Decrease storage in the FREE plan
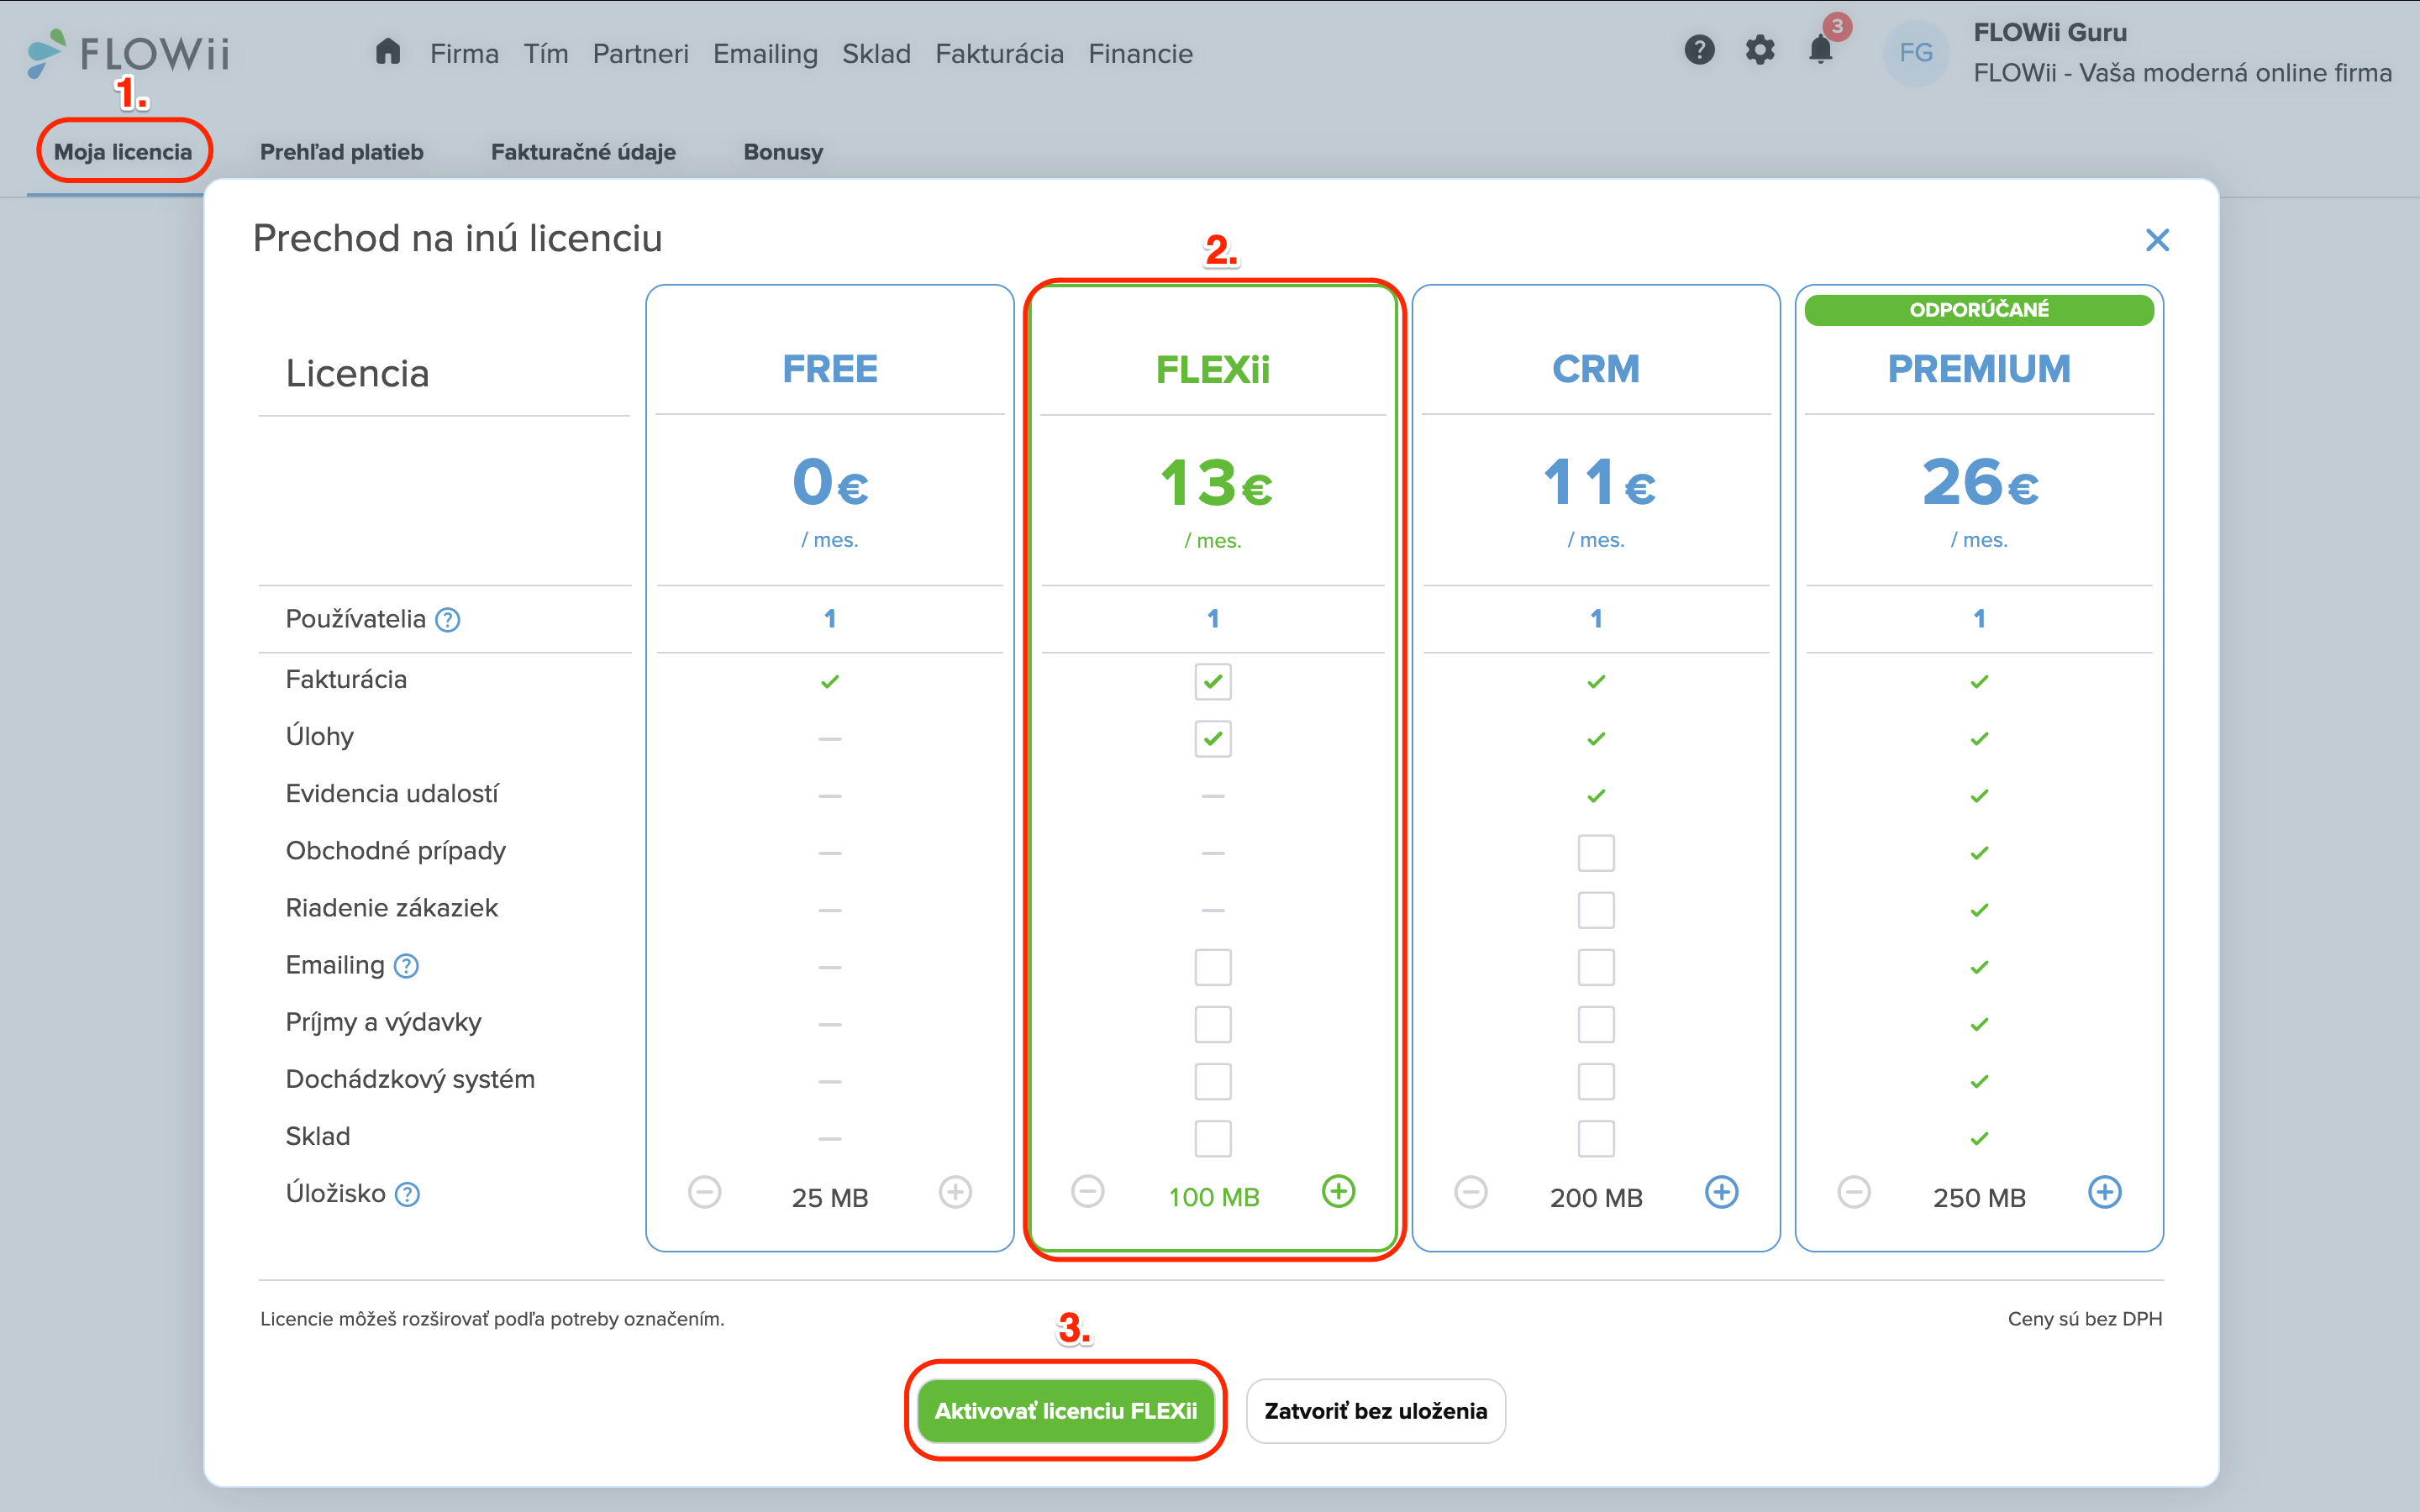Viewport: 2420px width, 1512px height. (704, 1192)
